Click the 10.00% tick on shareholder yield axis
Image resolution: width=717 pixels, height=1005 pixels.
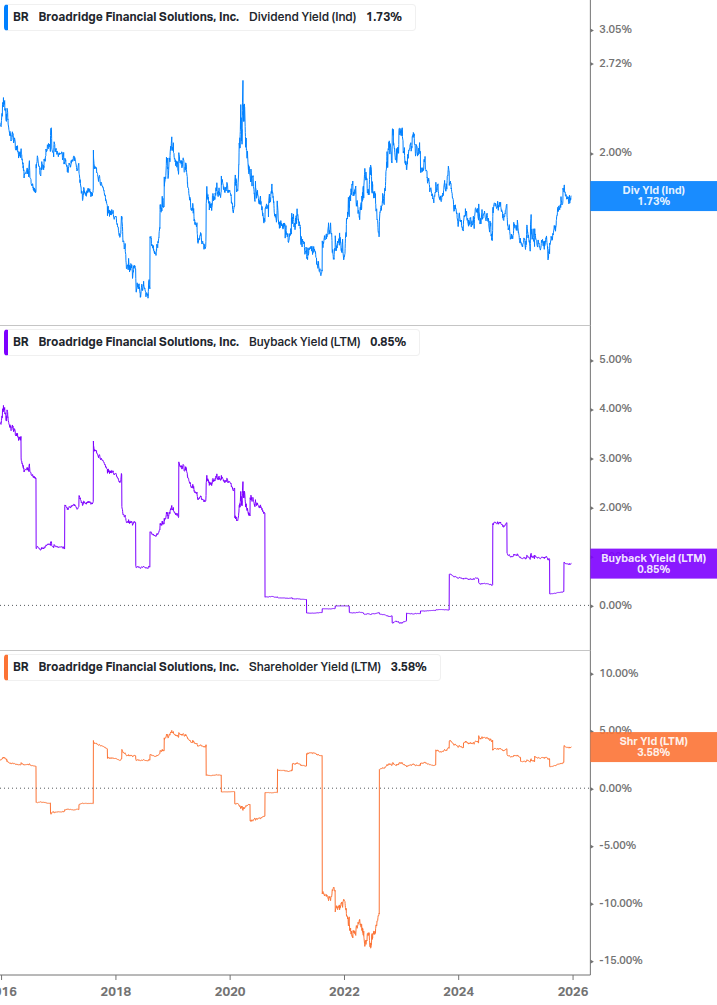(x=618, y=674)
